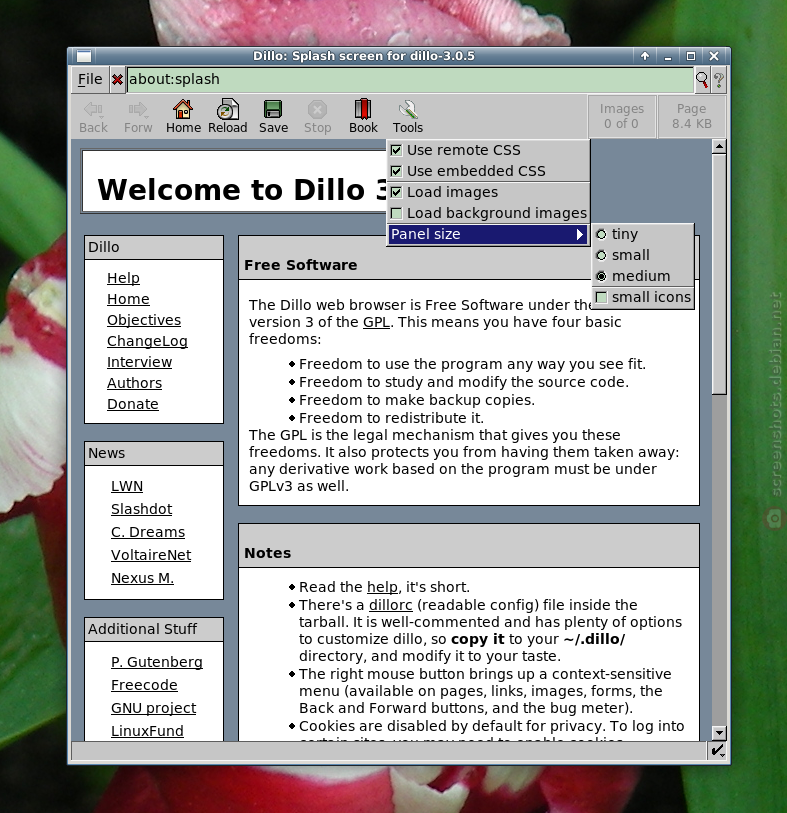This screenshot has width=787, height=813.
Task: Select the medium panel size
Action: coord(643,276)
